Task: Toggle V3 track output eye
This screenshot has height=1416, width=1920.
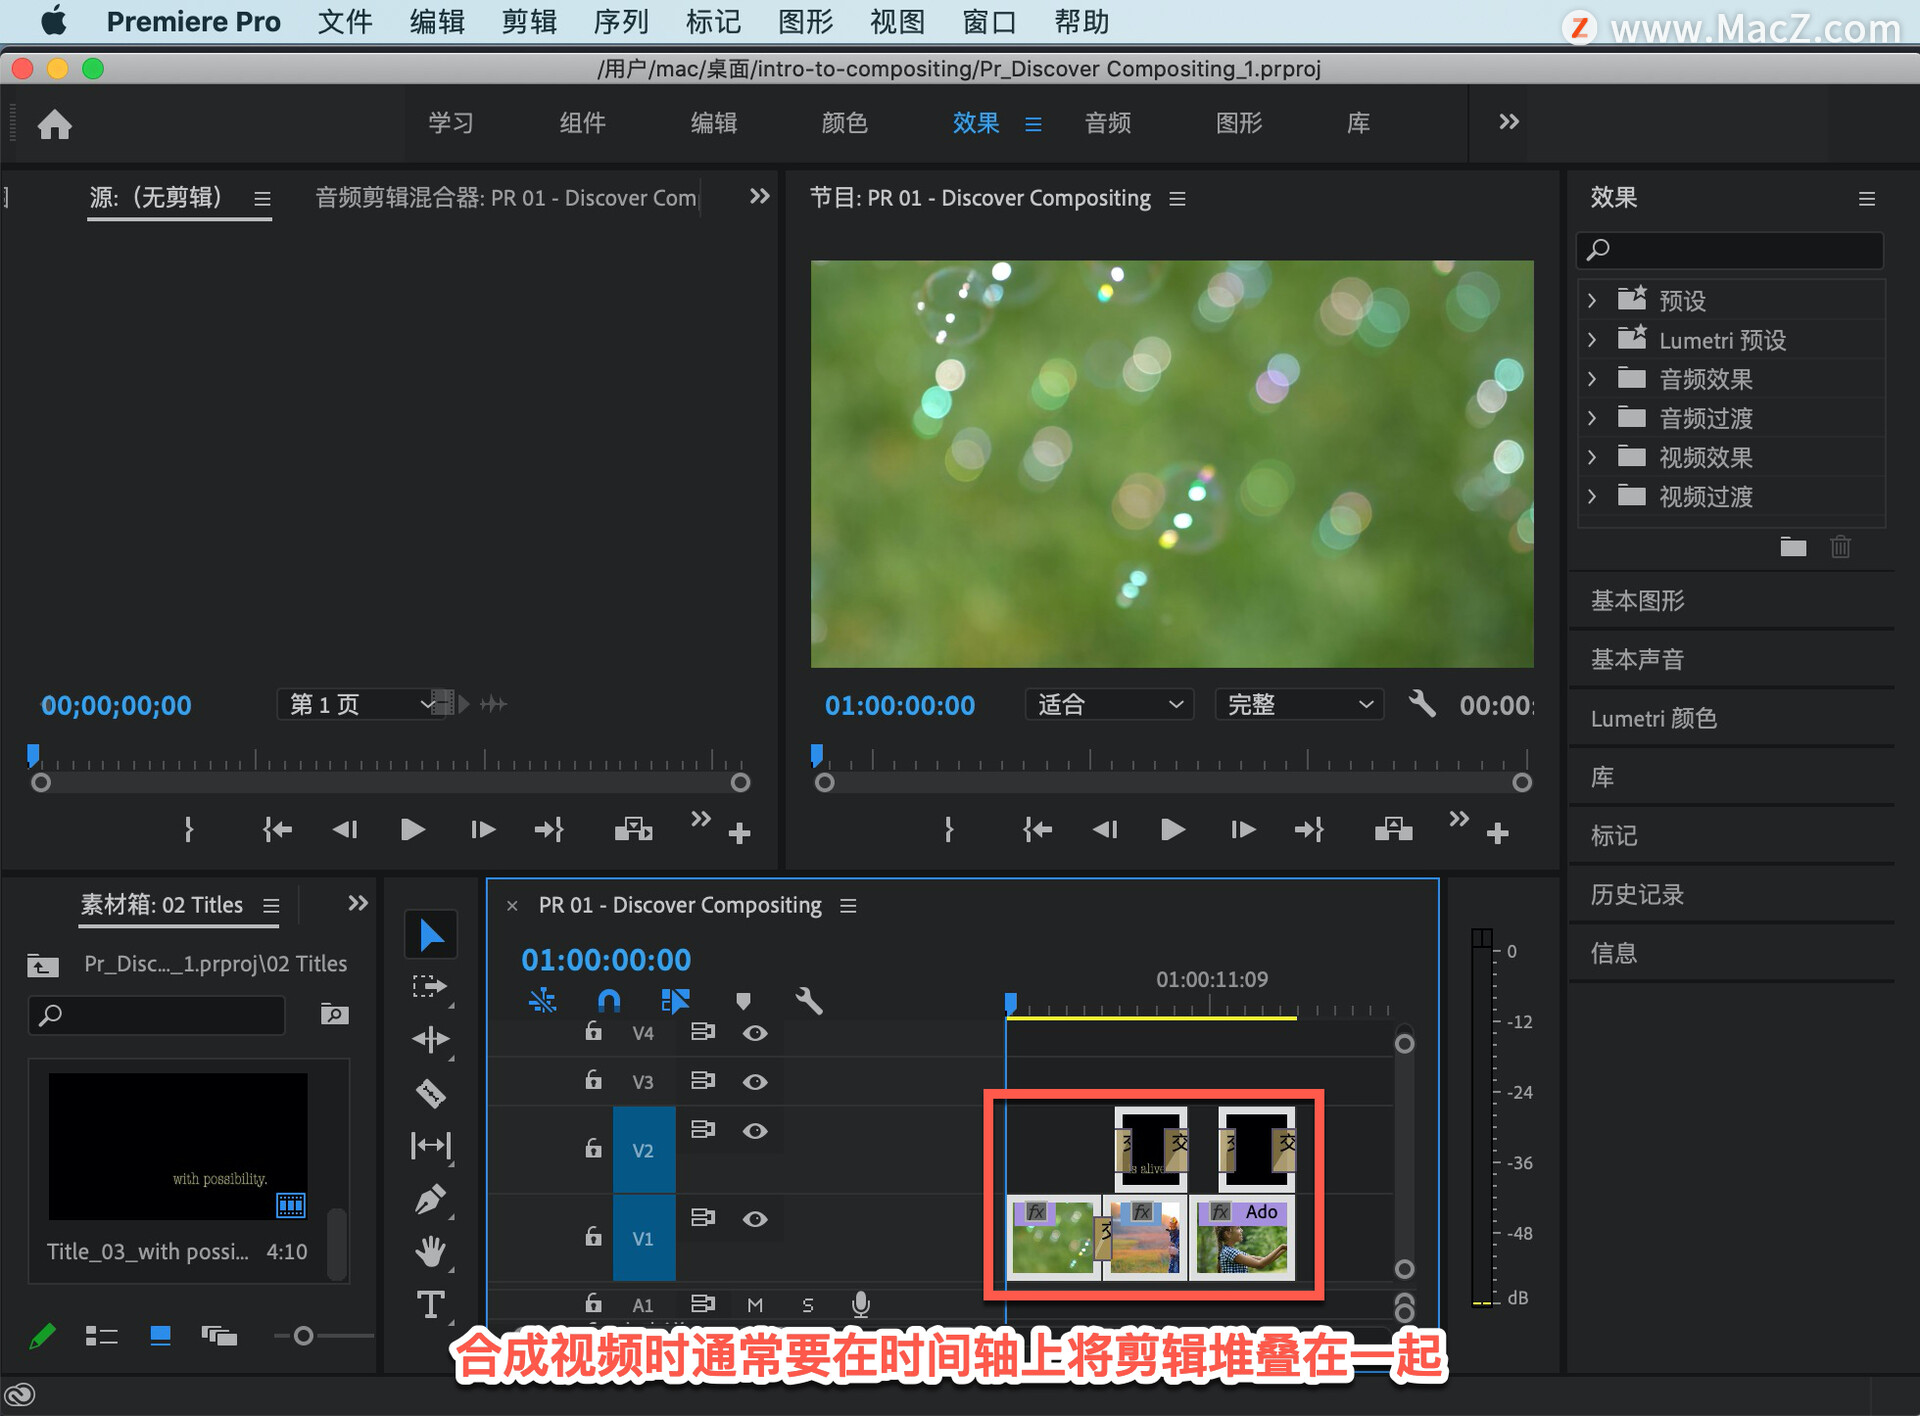Action: (x=755, y=1082)
